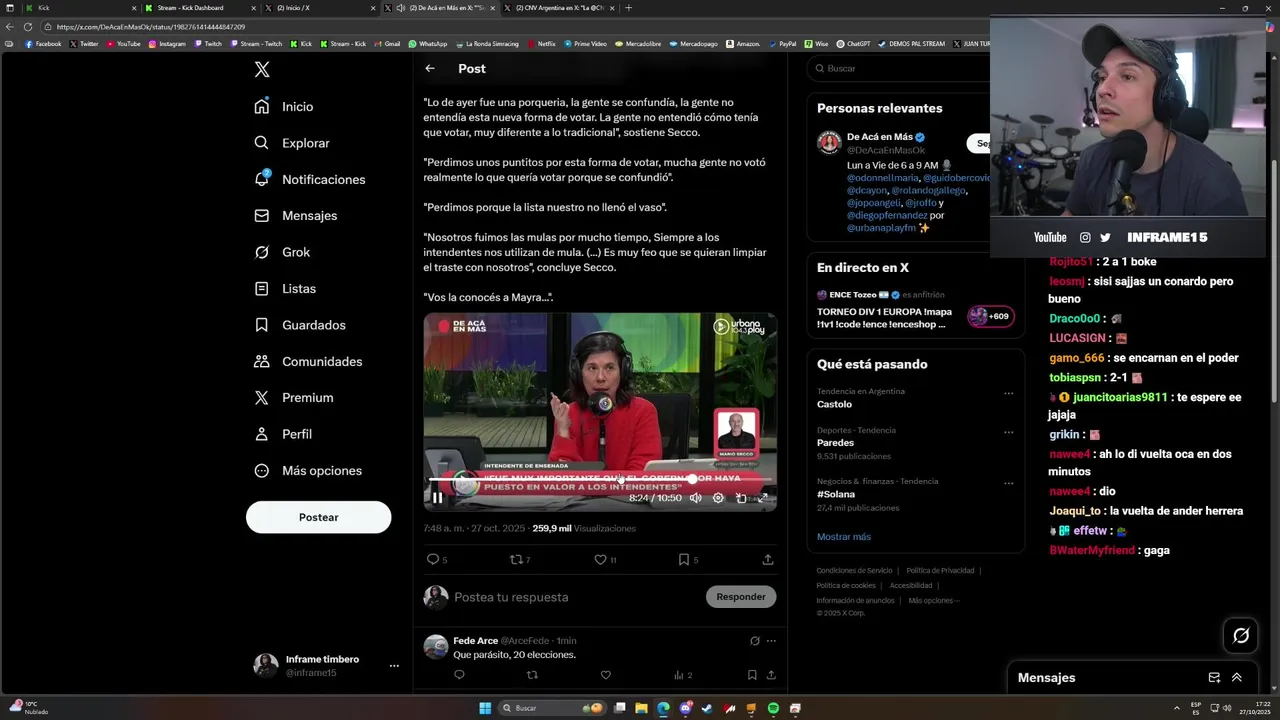Enter video fullscreen mode

pyautogui.click(x=763, y=498)
